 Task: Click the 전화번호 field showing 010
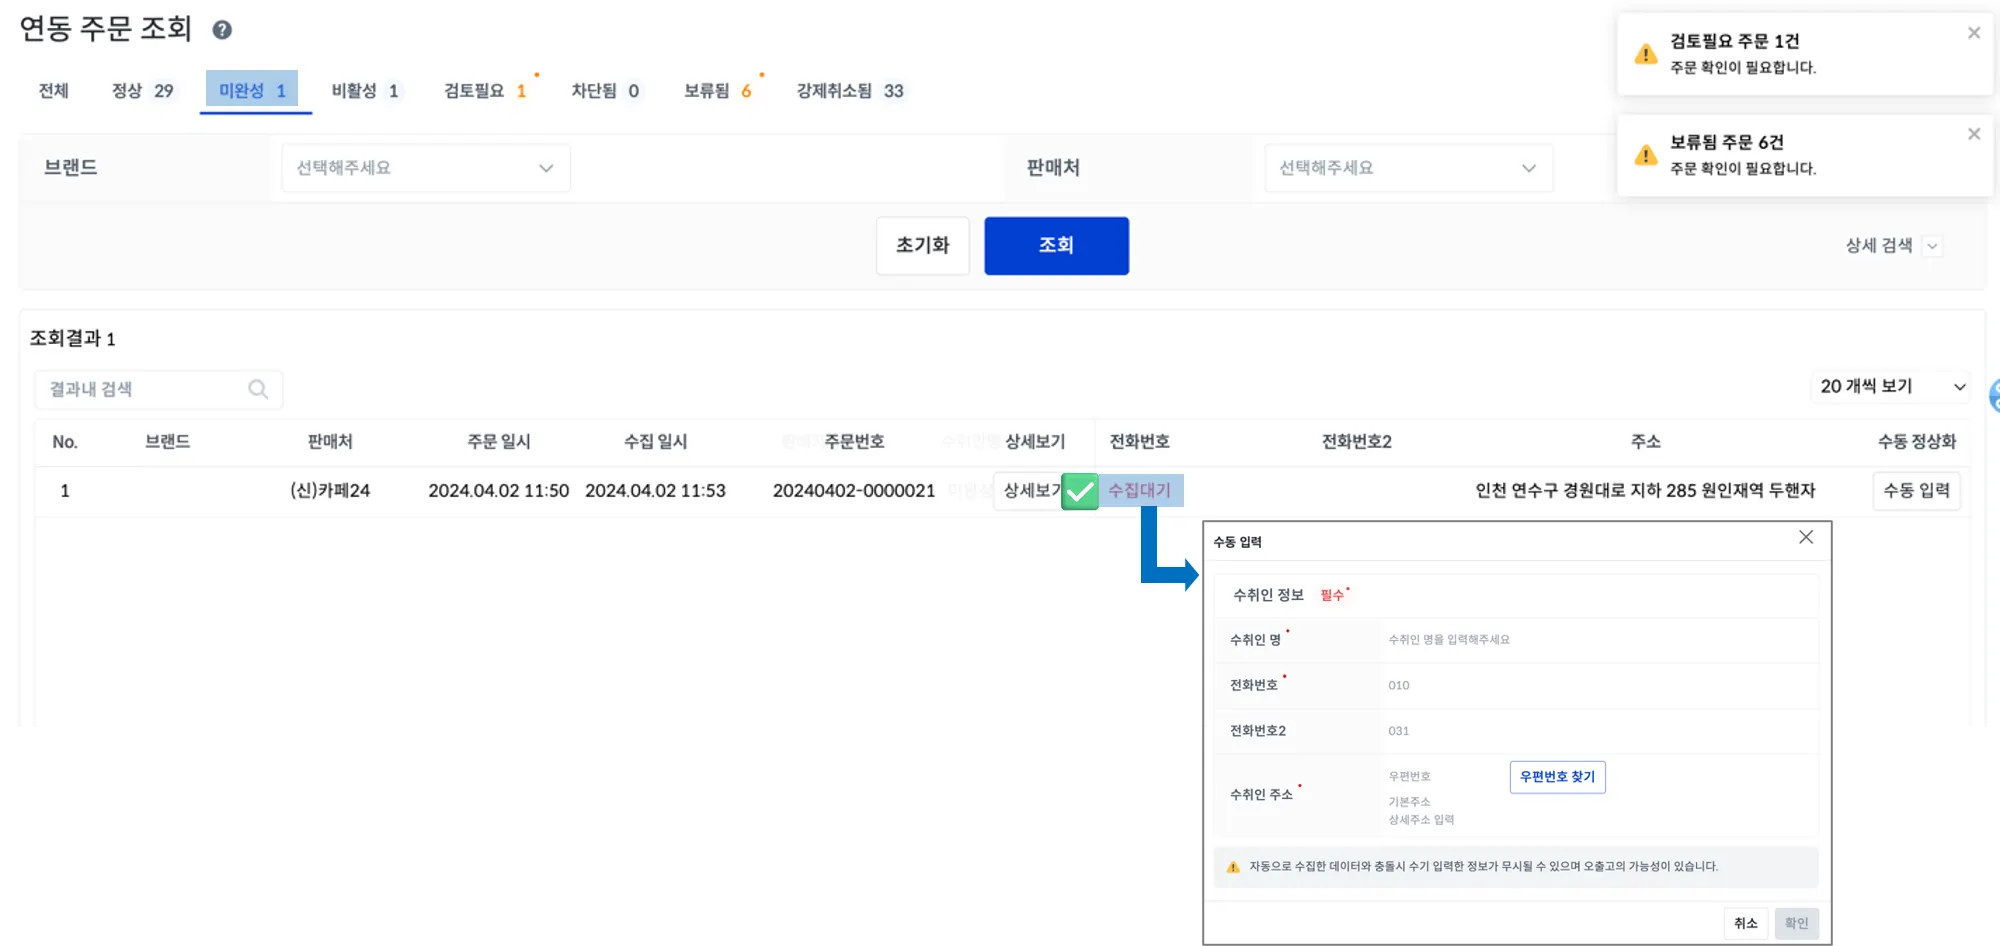tap(1598, 686)
